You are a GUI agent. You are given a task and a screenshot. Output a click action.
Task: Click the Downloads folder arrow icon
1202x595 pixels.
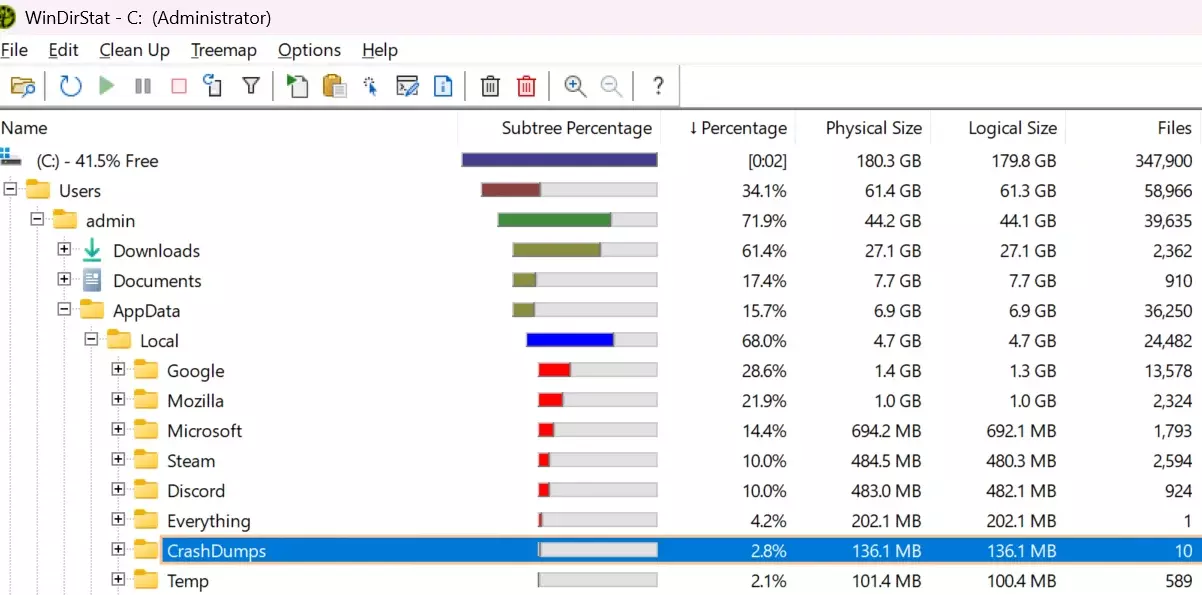point(92,250)
